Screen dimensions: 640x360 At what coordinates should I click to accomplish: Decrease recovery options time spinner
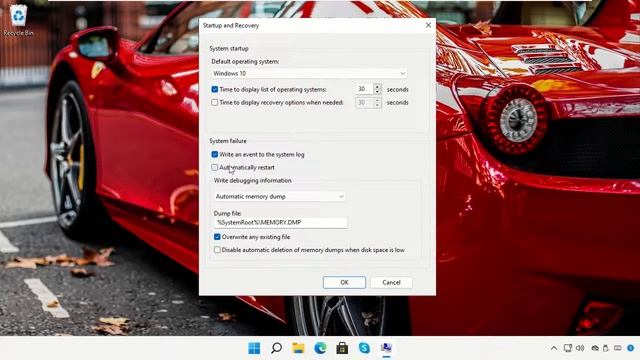pyautogui.click(x=378, y=105)
